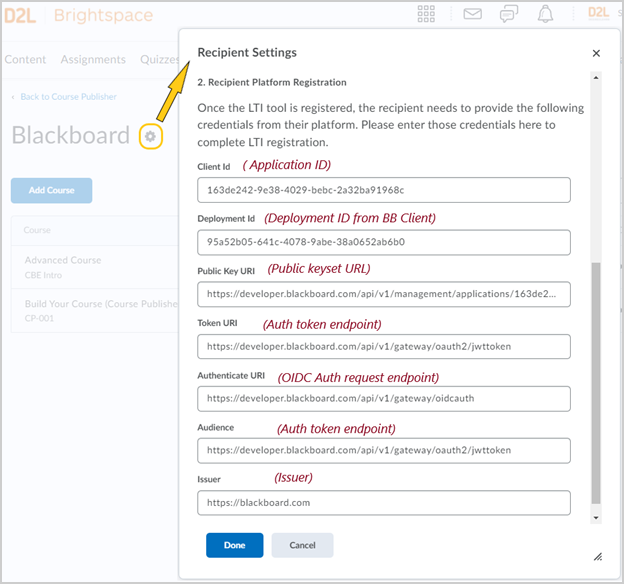Click into the Token URI field
Image resolution: width=624 pixels, height=584 pixels.
[x=384, y=346]
